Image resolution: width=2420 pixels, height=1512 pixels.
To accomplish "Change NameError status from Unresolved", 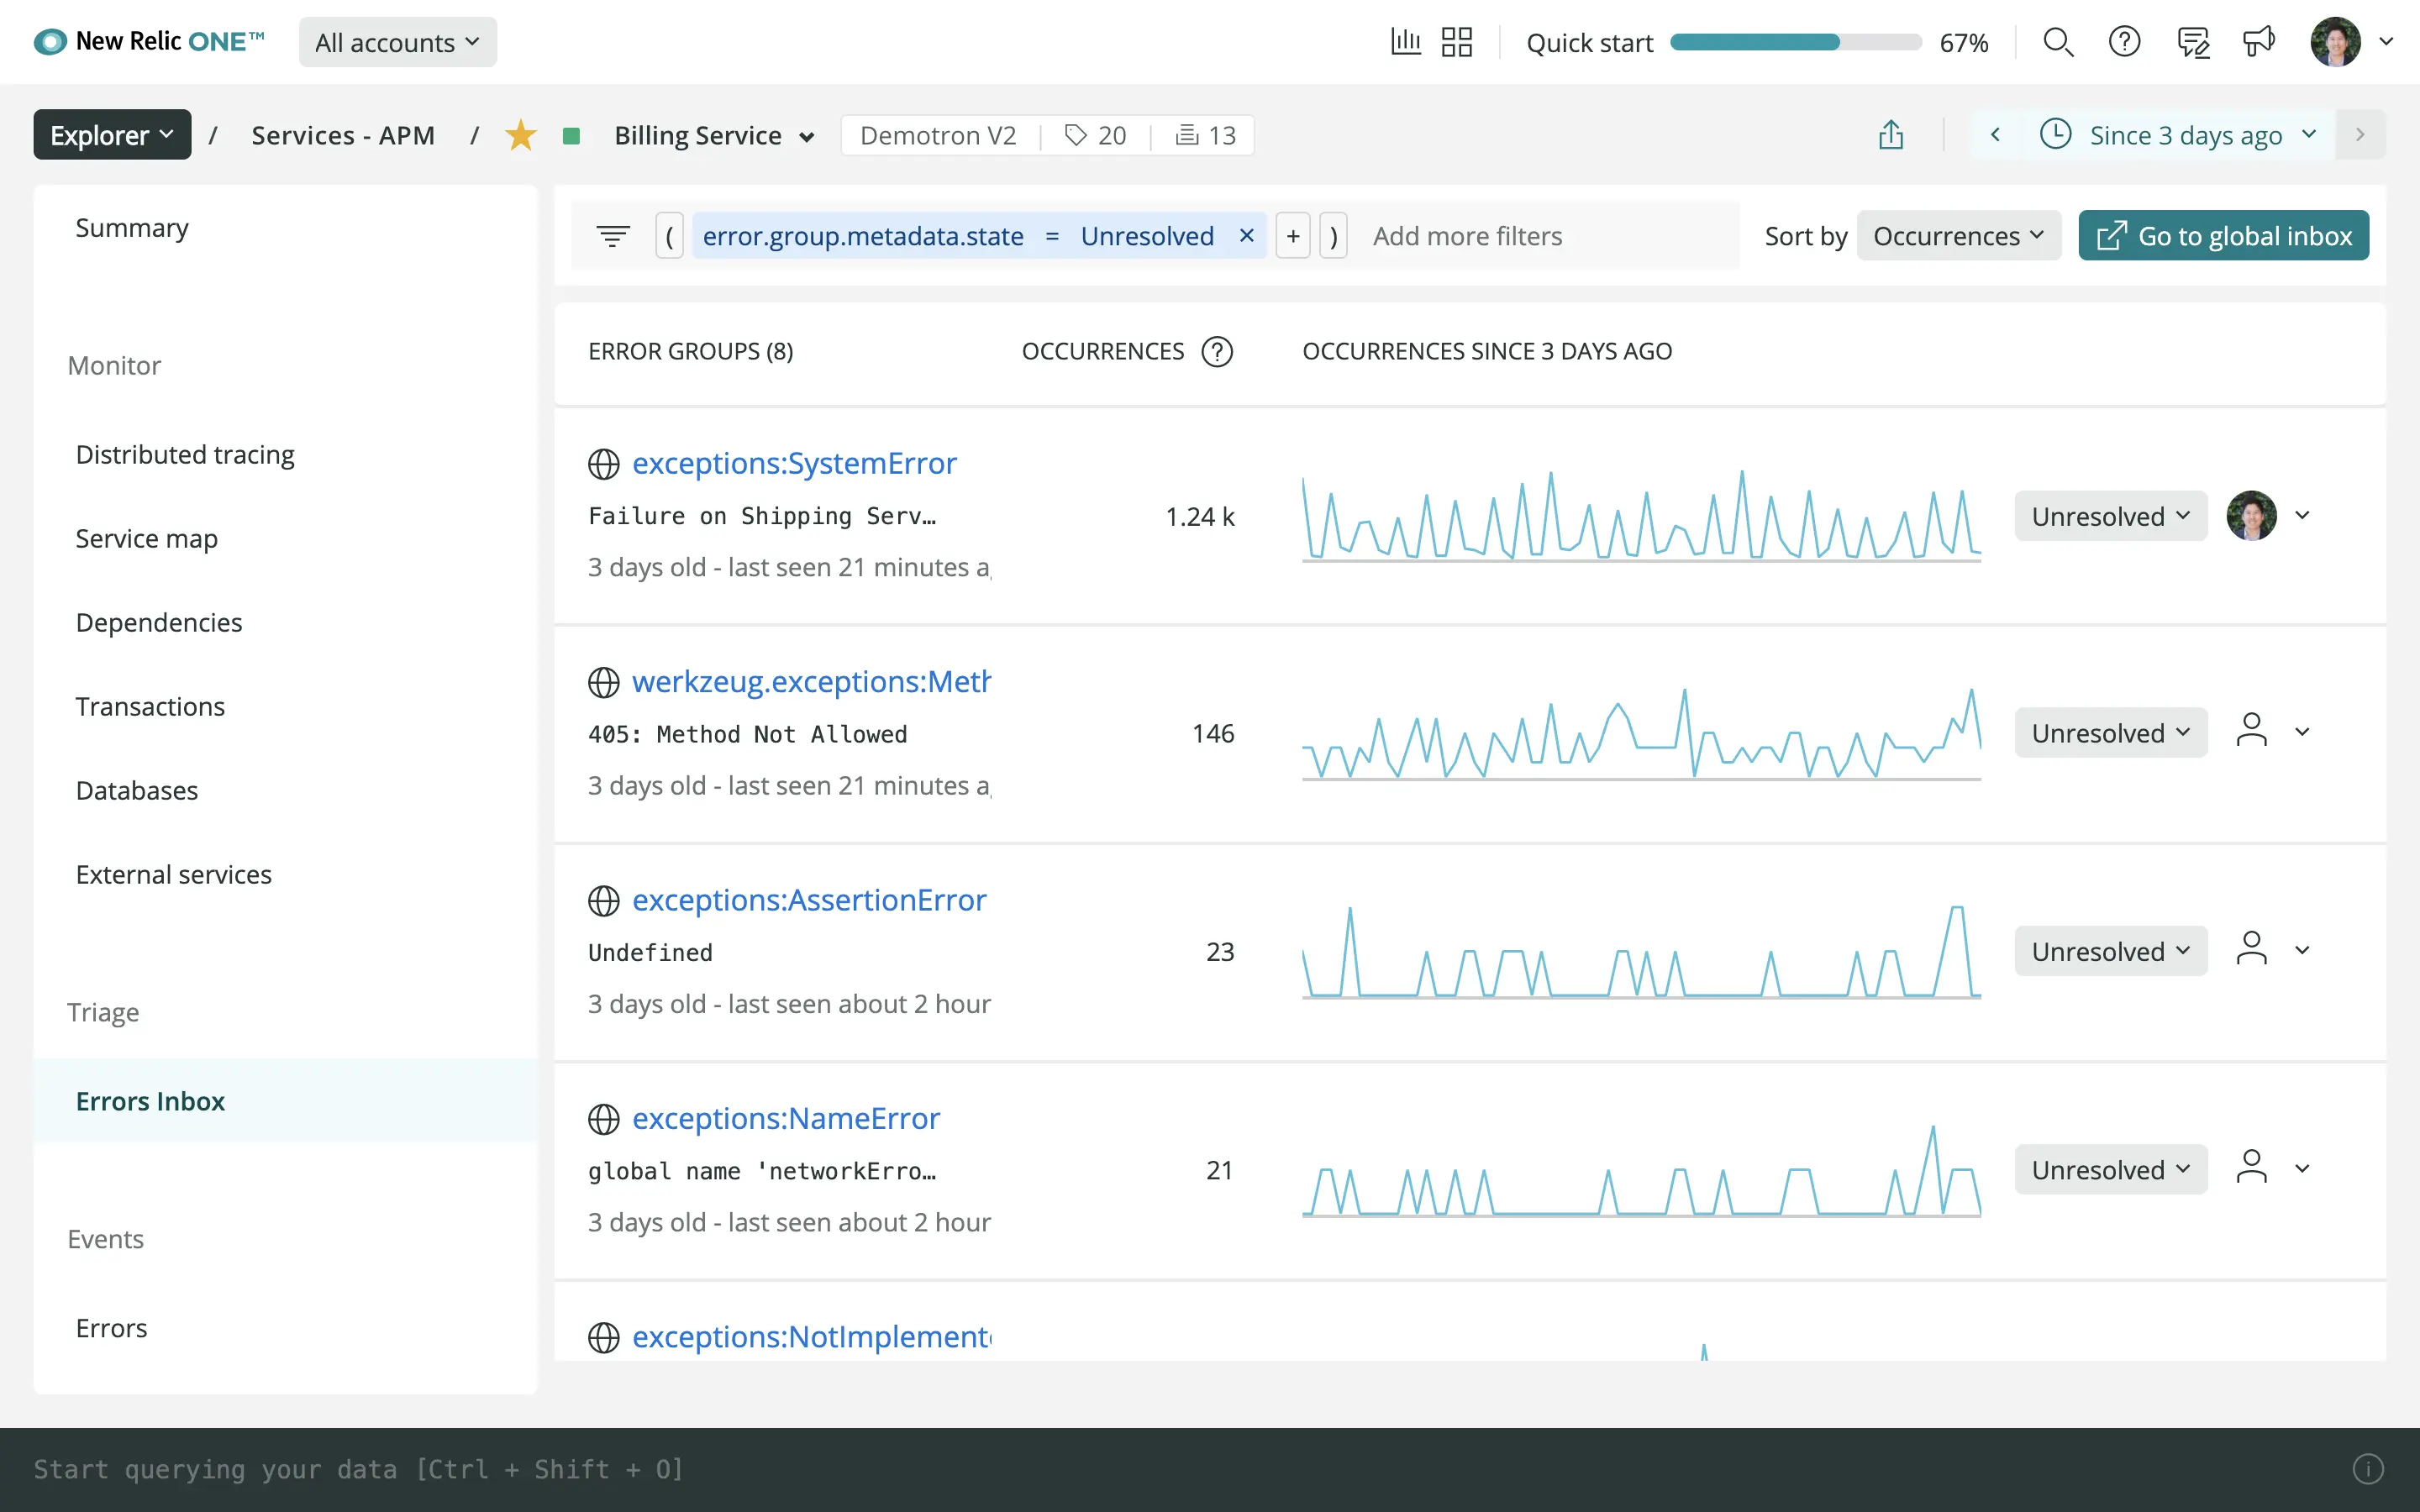I will pos(2110,1169).
